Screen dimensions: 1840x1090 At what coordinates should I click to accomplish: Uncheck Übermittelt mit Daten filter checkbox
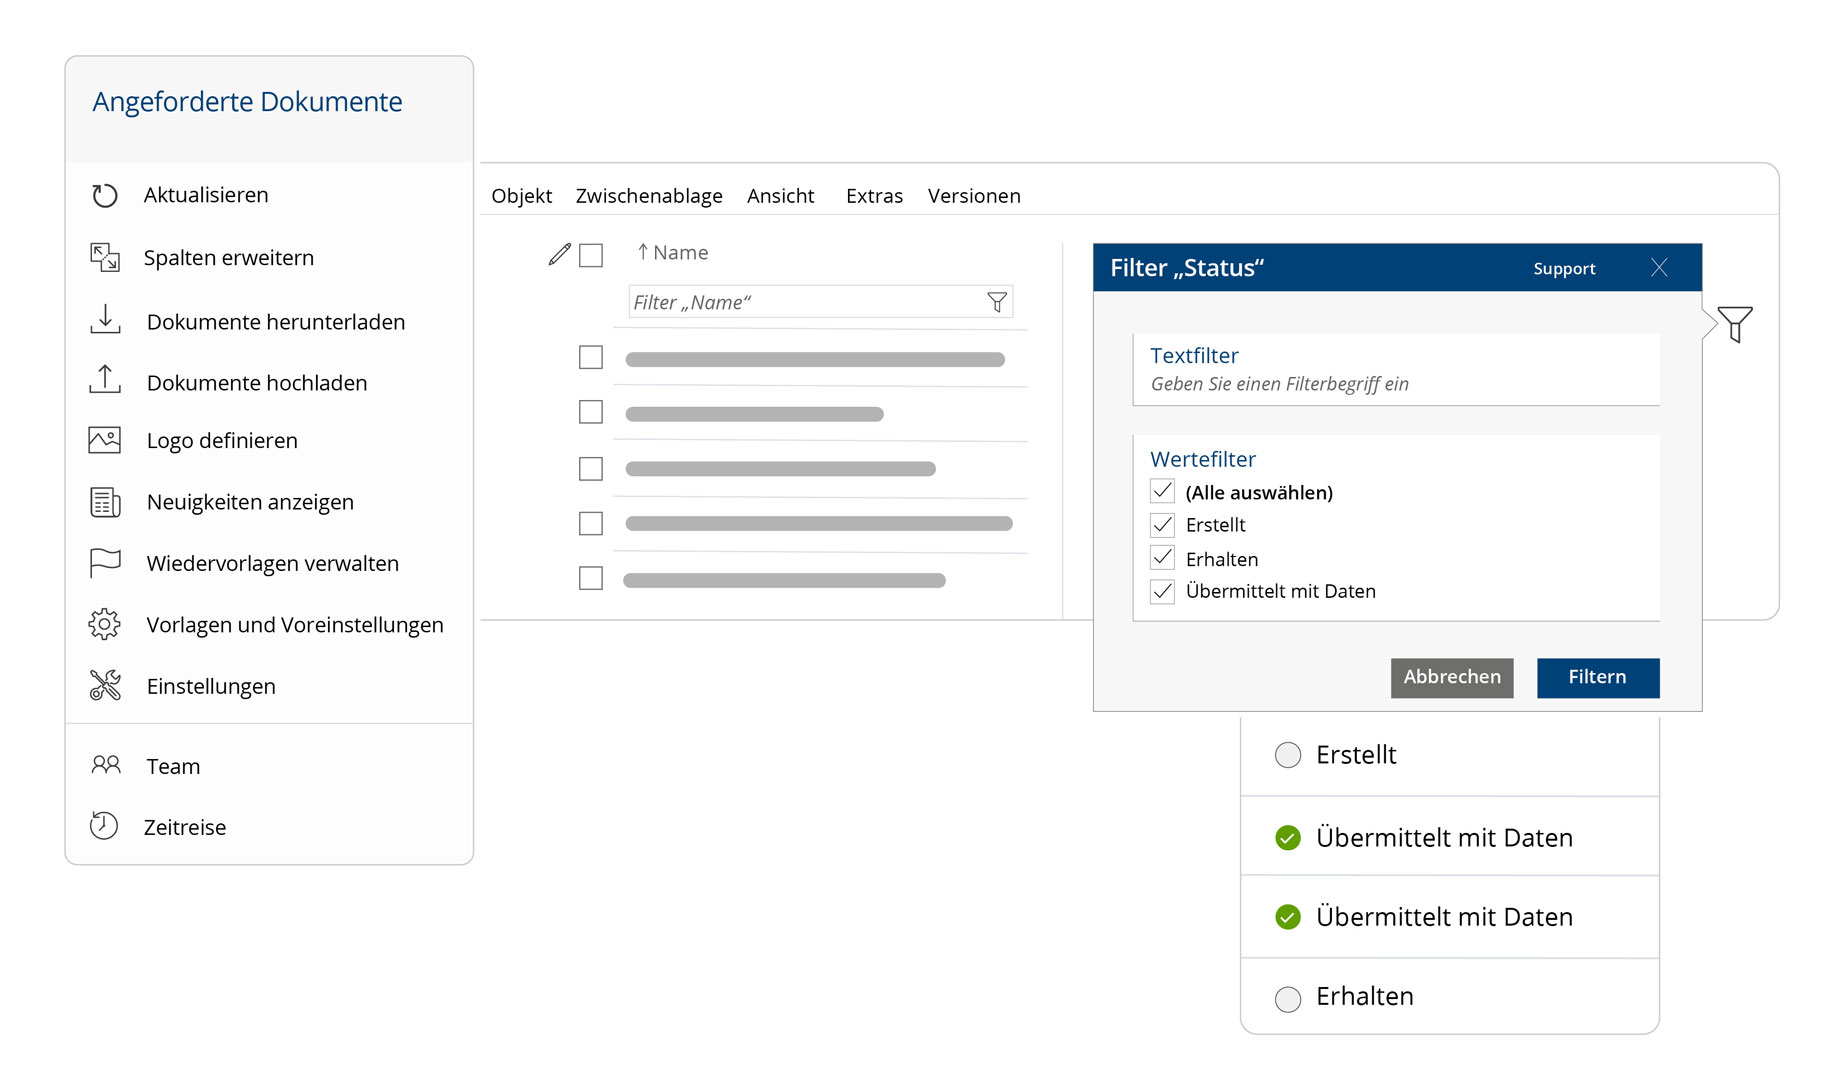point(1162,591)
